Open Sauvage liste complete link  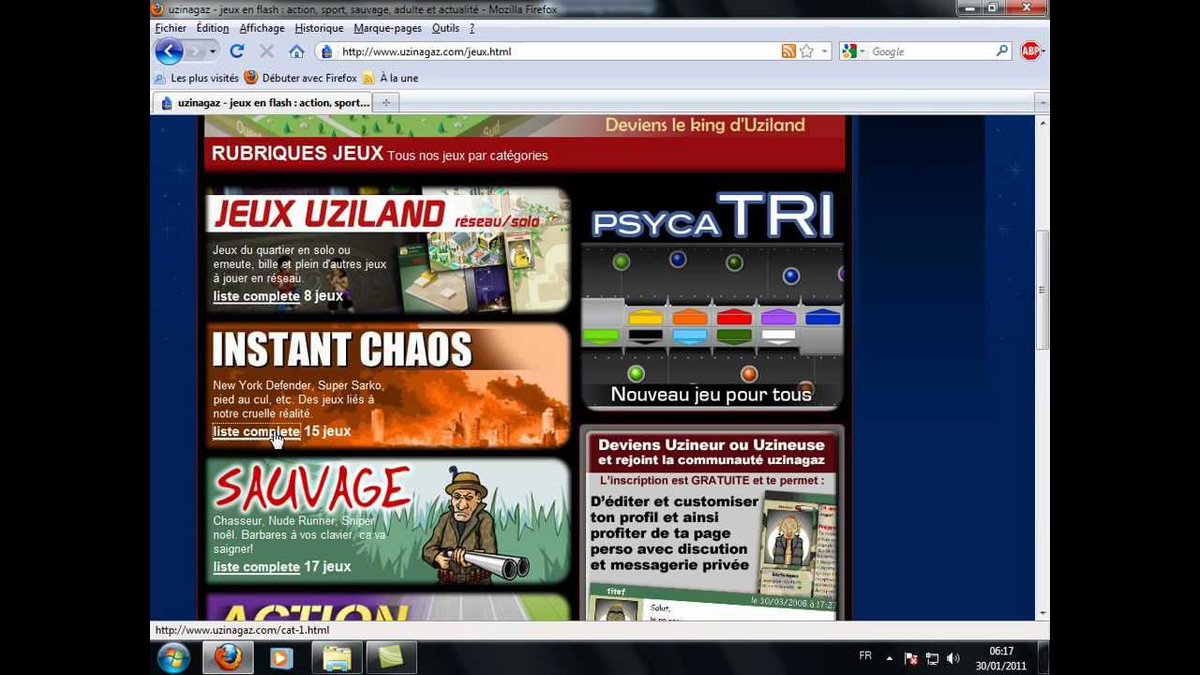coord(256,567)
